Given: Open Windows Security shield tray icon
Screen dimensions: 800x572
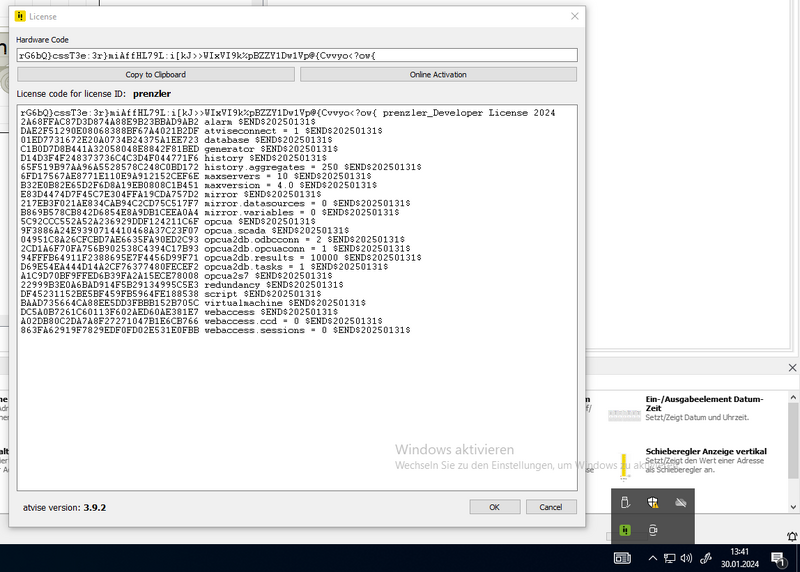Looking at the screenshot, I should click(x=653, y=502).
